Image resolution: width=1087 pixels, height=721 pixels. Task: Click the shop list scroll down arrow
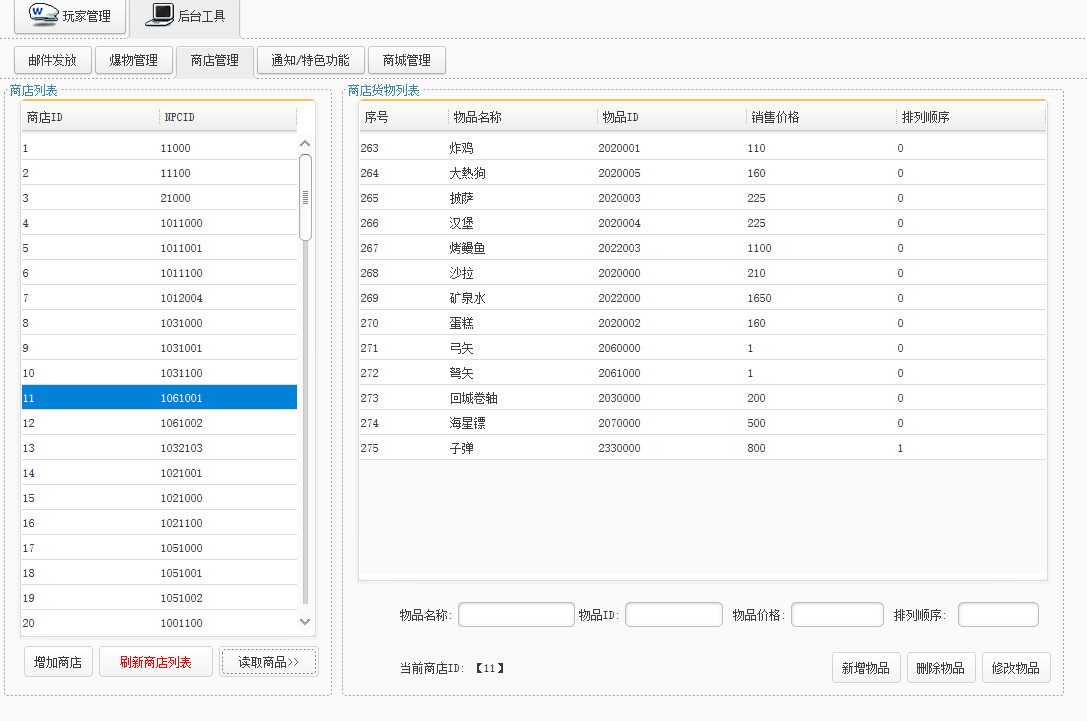coord(305,622)
